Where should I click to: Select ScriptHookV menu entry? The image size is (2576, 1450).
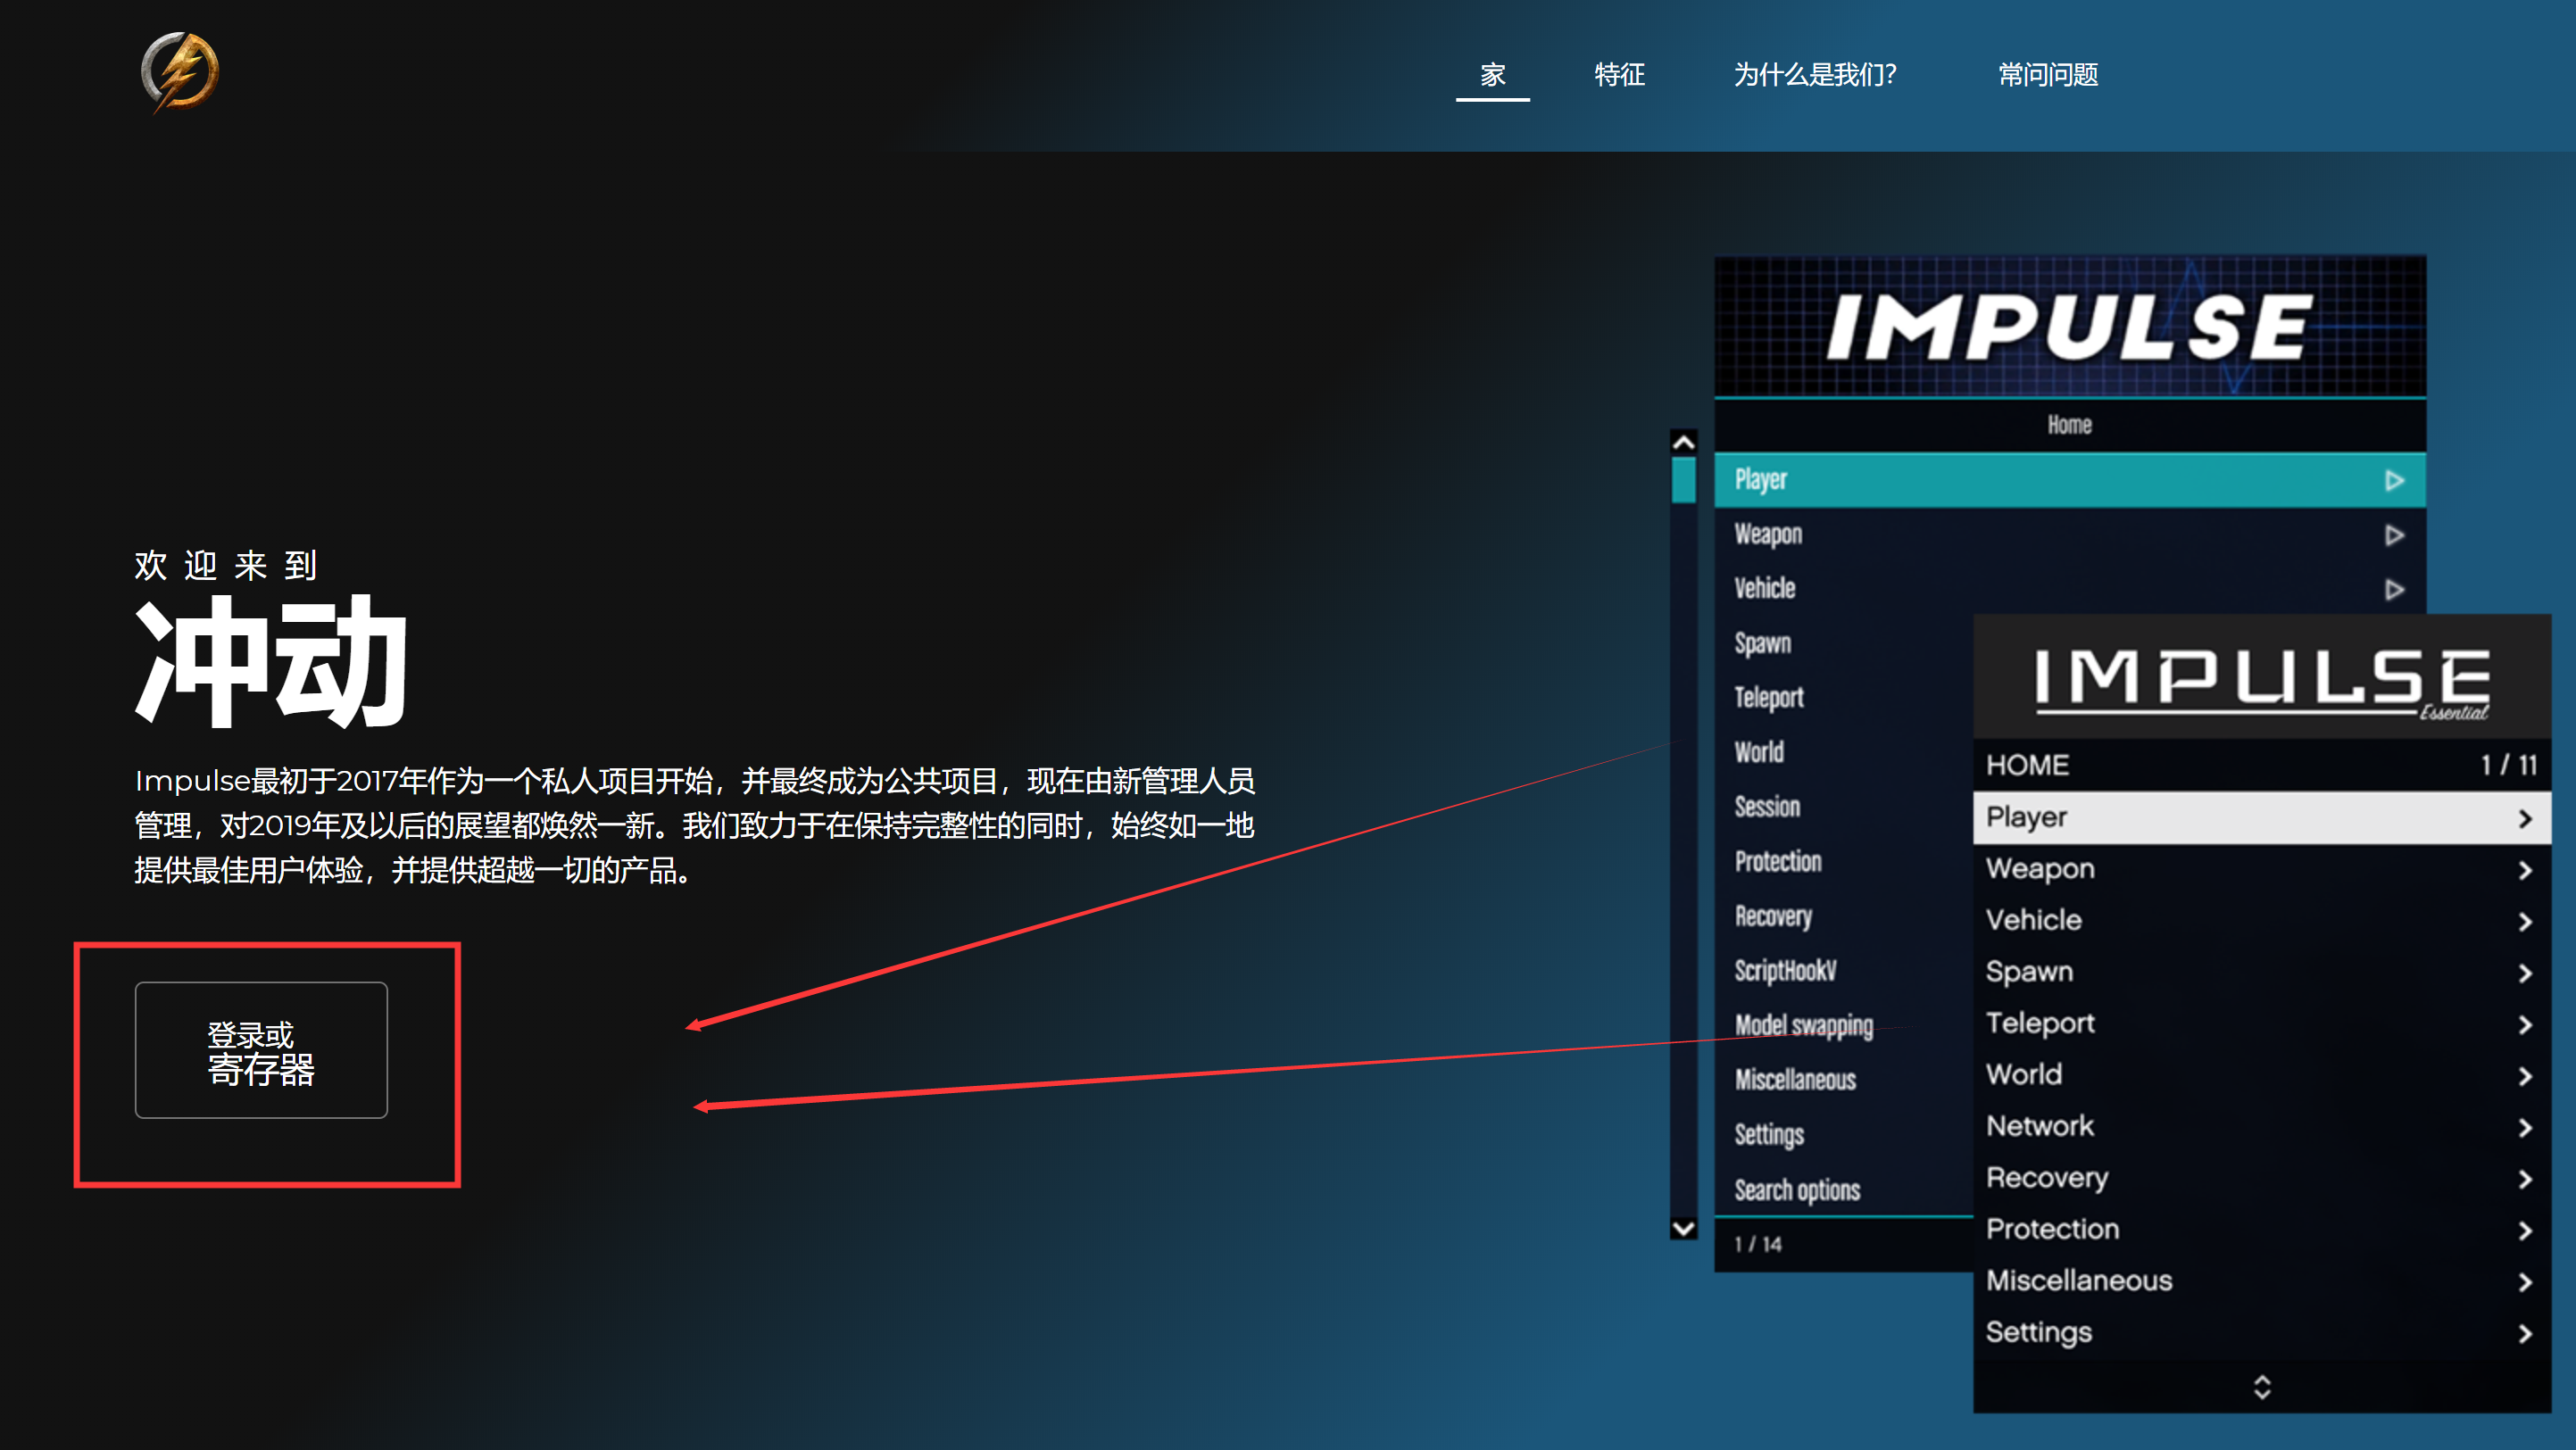(x=1785, y=970)
